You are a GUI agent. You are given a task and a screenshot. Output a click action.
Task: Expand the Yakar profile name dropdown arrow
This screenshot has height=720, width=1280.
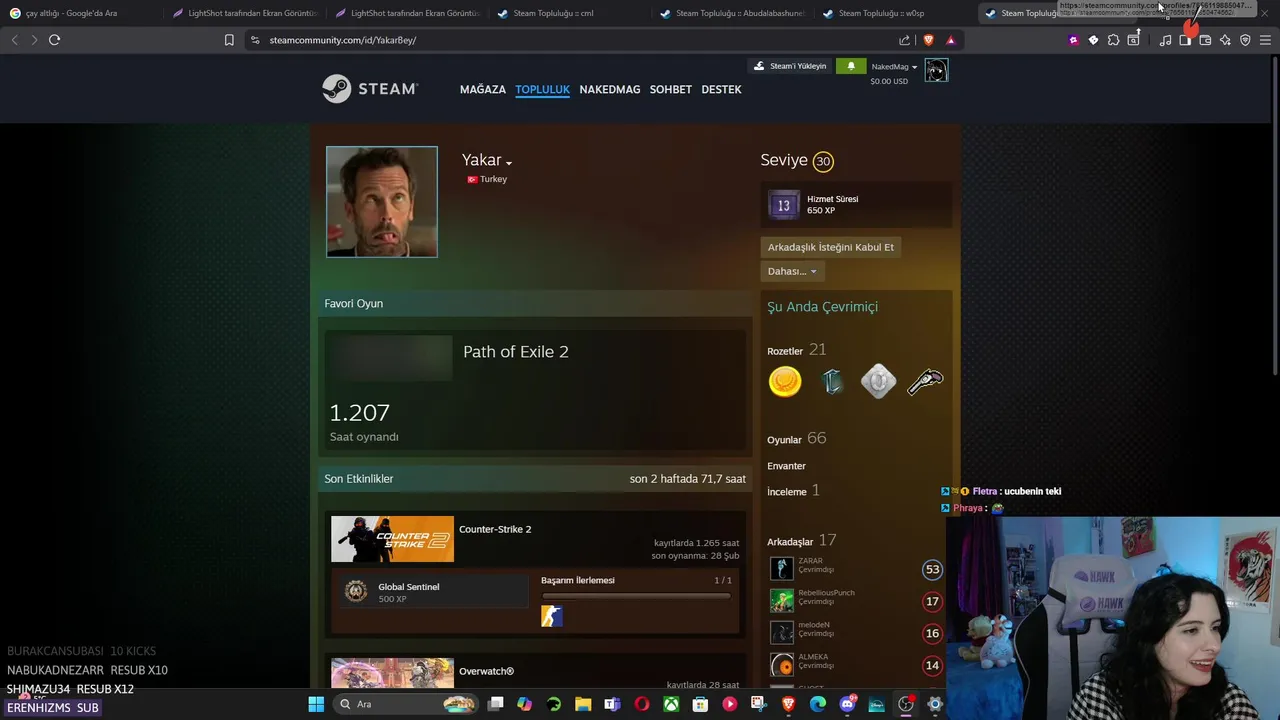[509, 163]
